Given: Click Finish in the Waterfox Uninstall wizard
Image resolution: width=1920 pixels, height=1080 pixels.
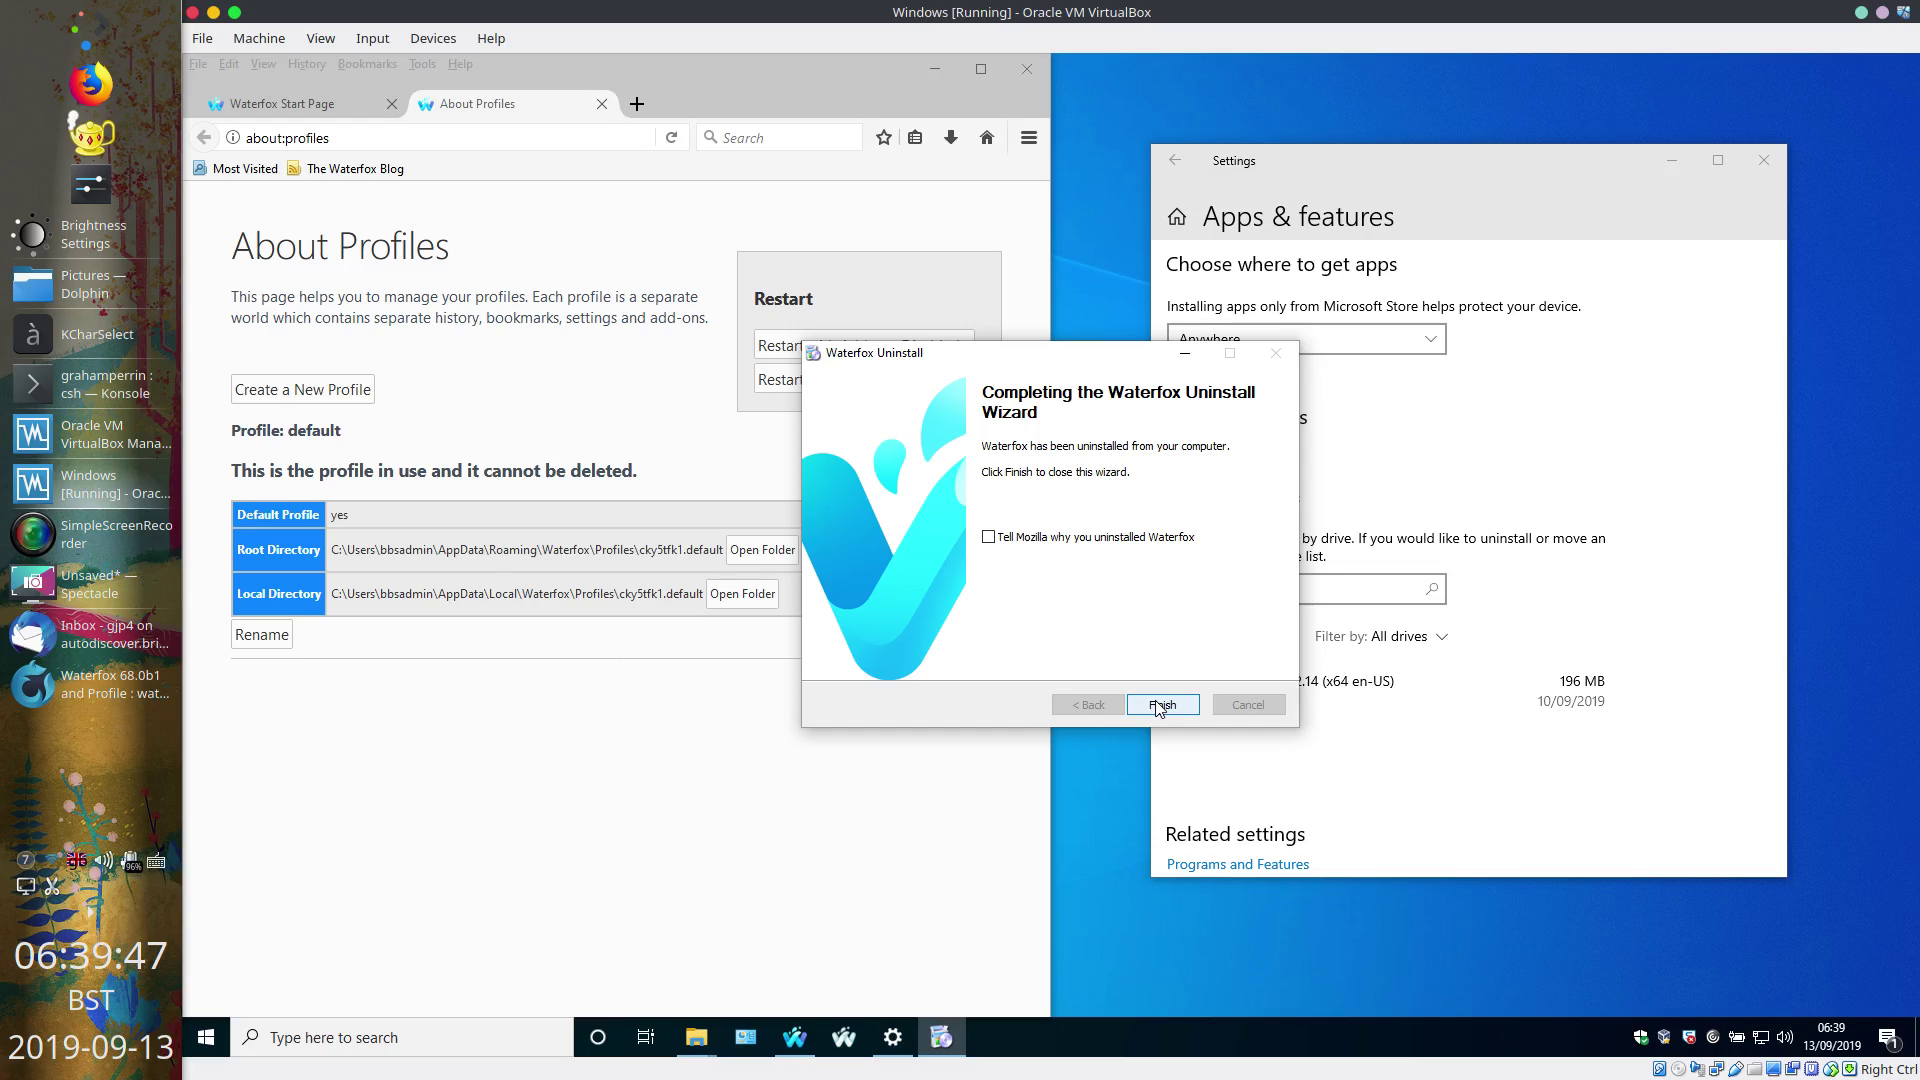Looking at the screenshot, I should (x=1162, y=704).
